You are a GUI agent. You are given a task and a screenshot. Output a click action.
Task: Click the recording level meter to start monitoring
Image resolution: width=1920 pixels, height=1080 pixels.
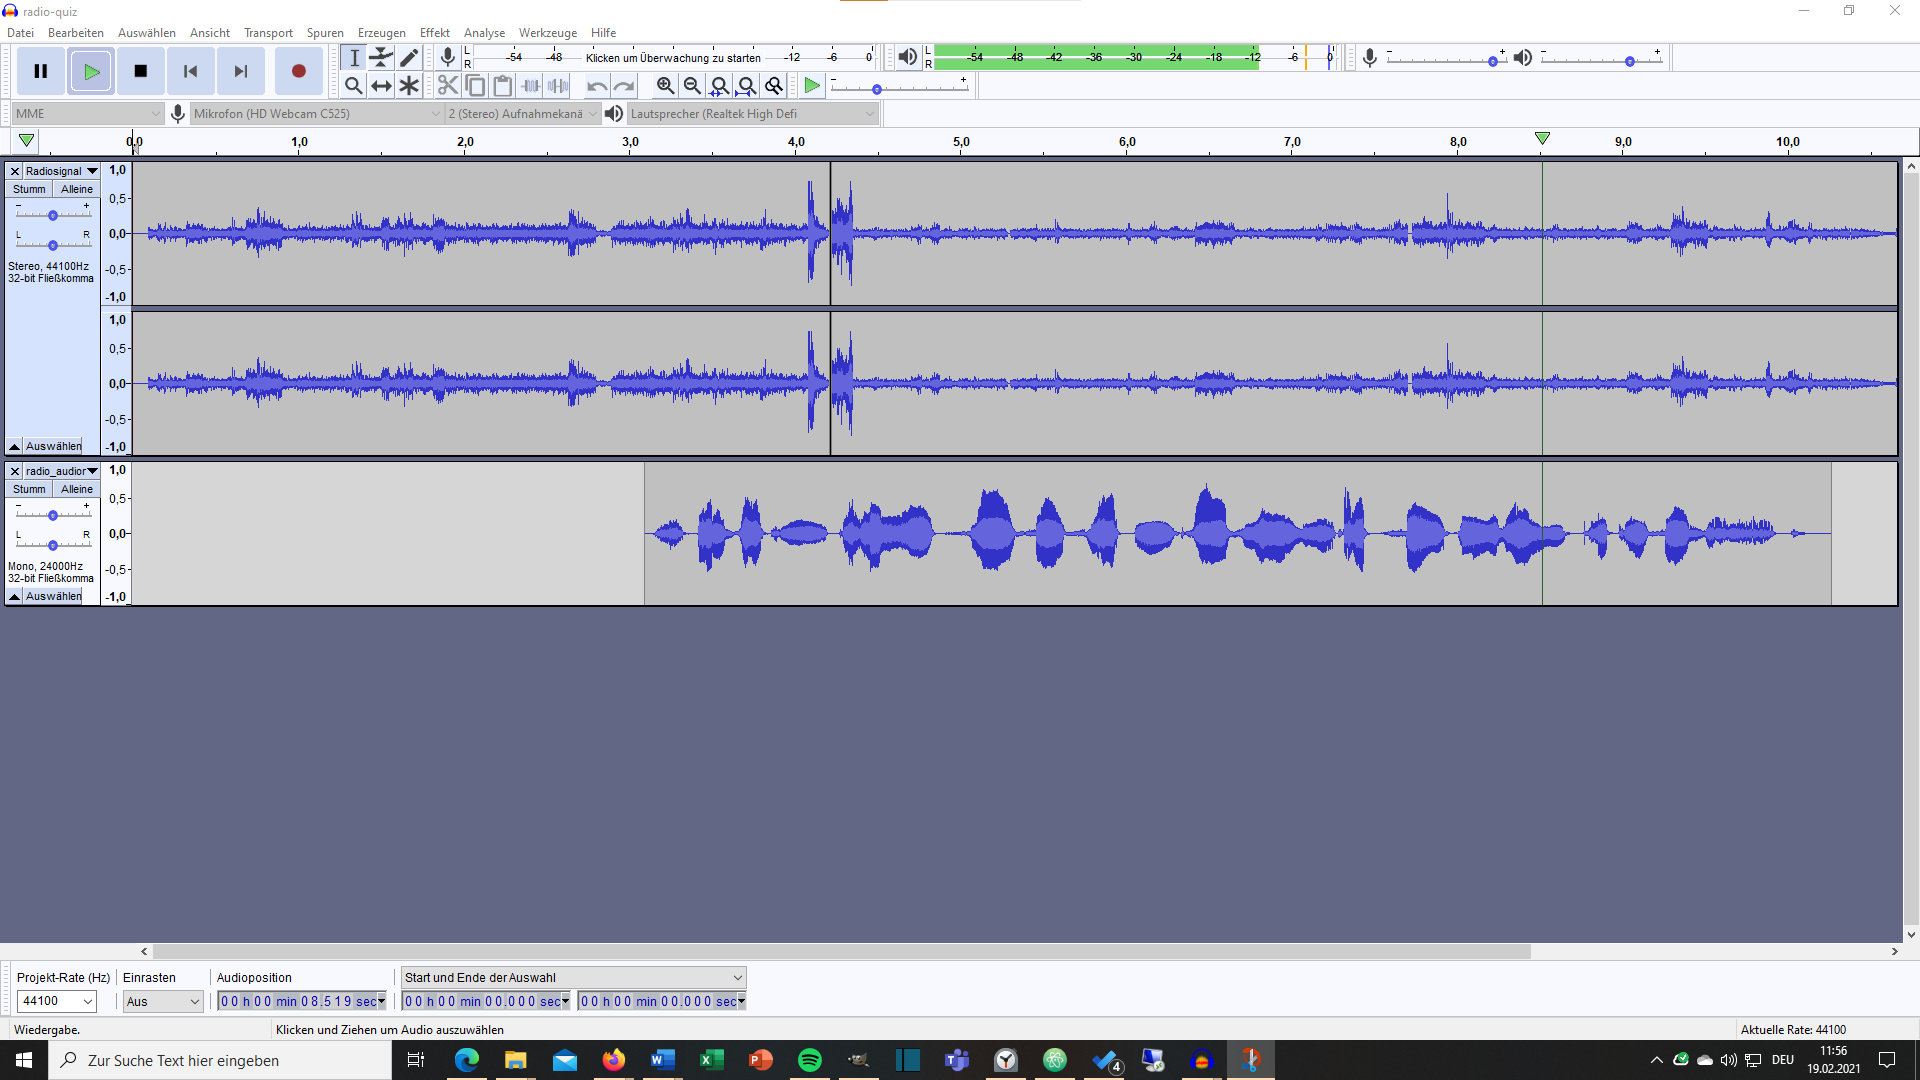pyautogui.click(x=674, y=58)
